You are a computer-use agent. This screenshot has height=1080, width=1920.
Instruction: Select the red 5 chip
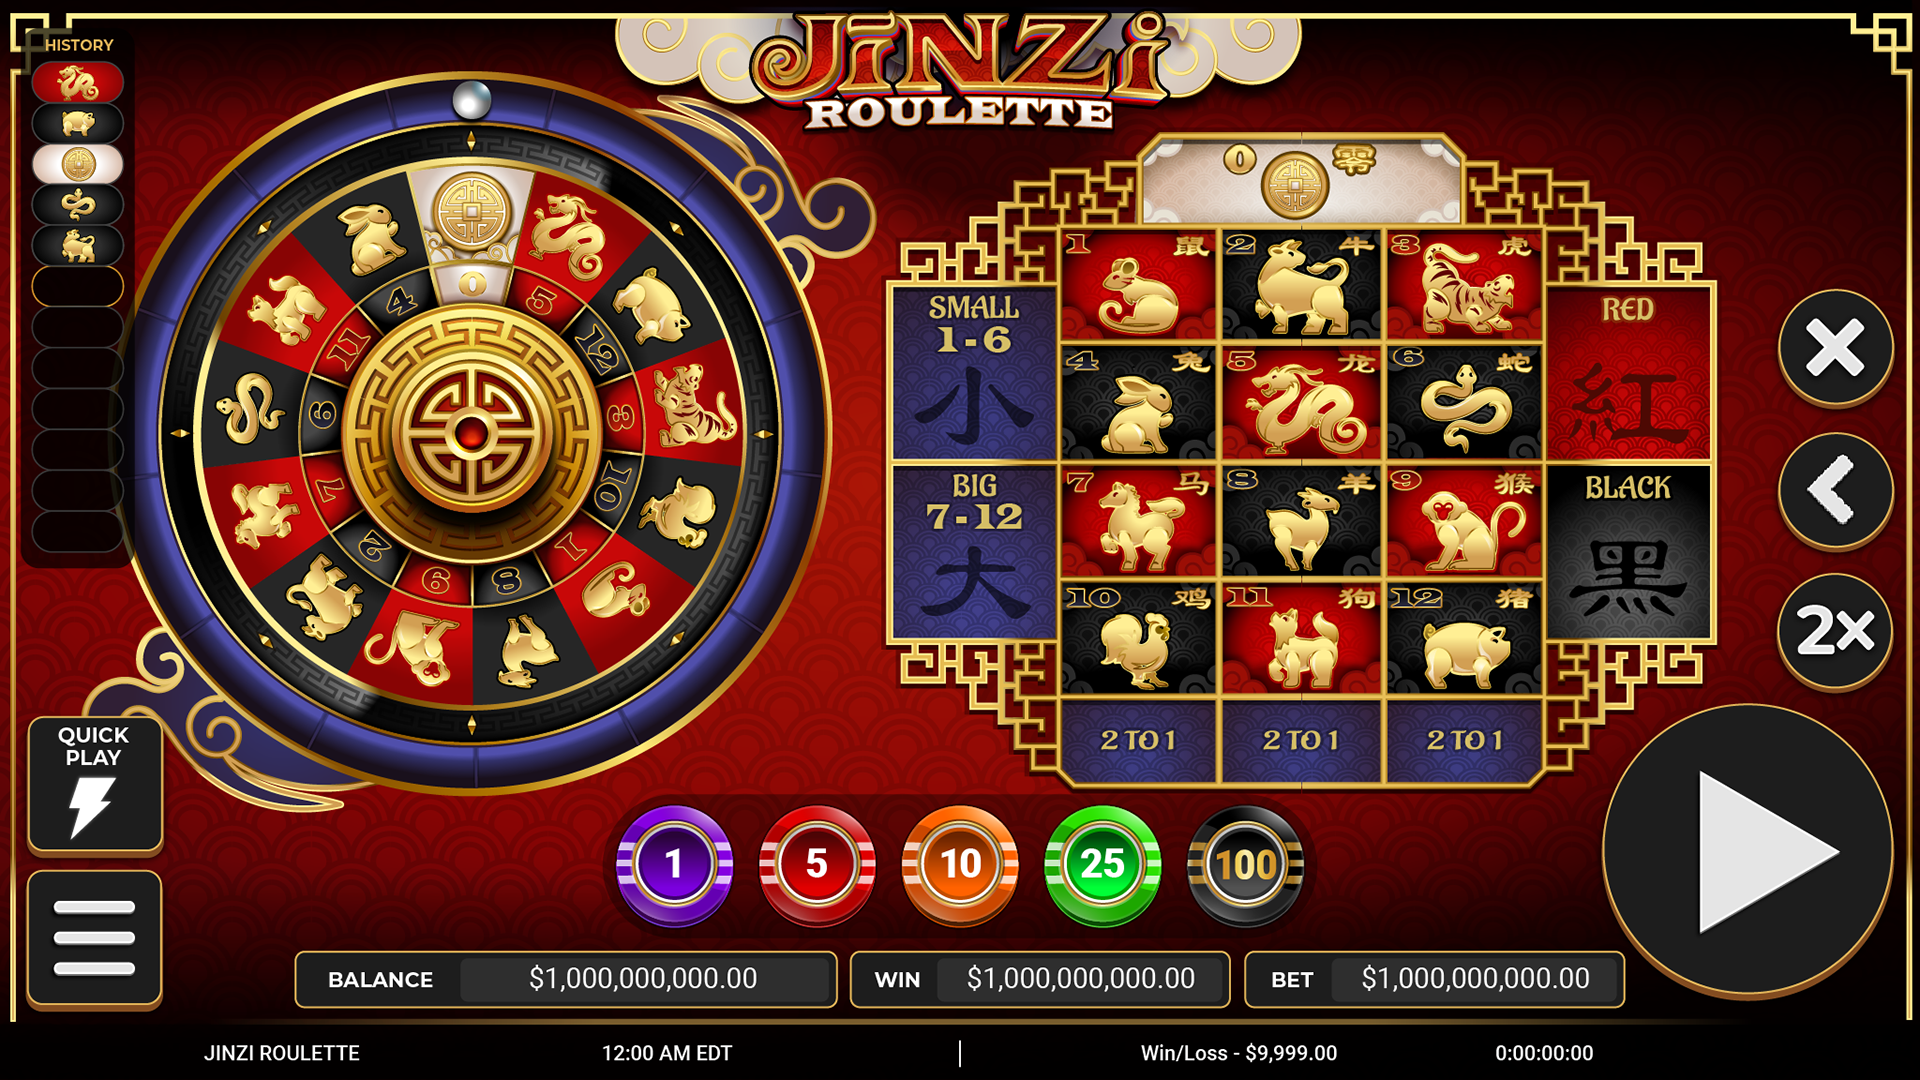point(817,864)
